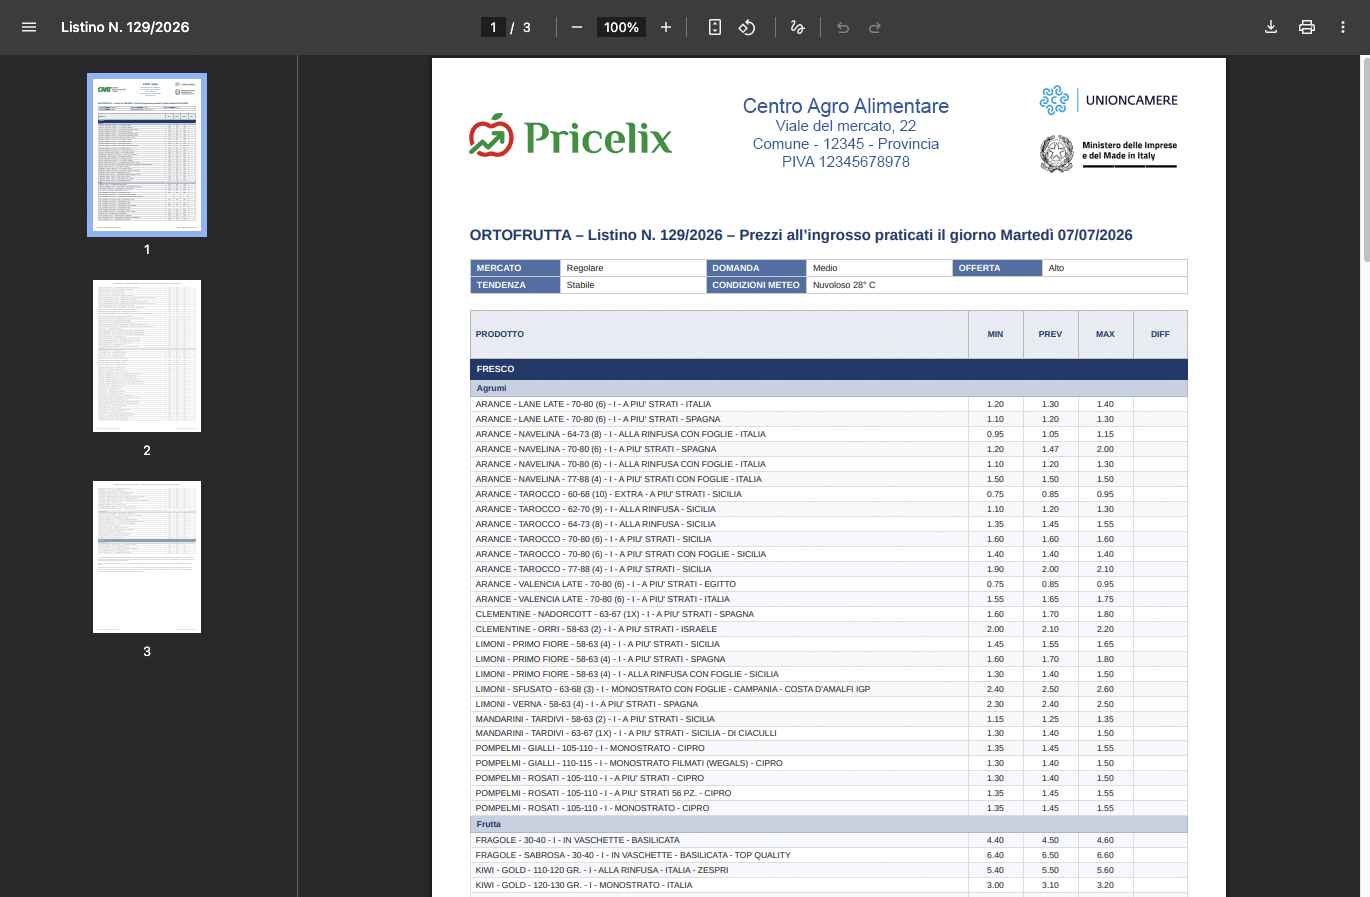The image size is (1370, 897).
Task: Print the document
Action: pos(1307,27)
